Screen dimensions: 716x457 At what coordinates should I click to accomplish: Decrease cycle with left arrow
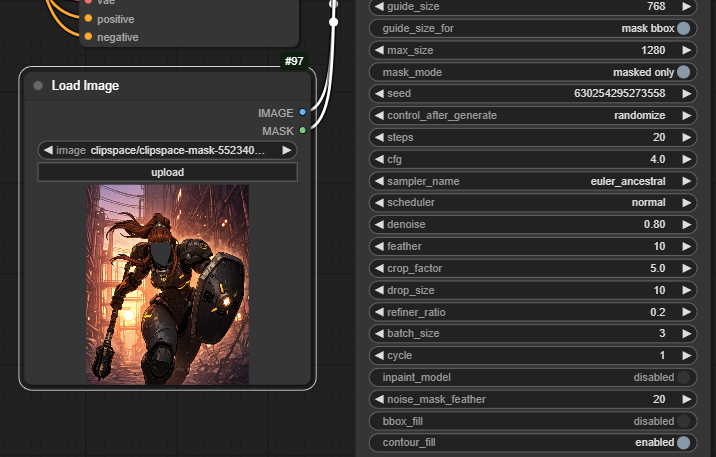379,356
